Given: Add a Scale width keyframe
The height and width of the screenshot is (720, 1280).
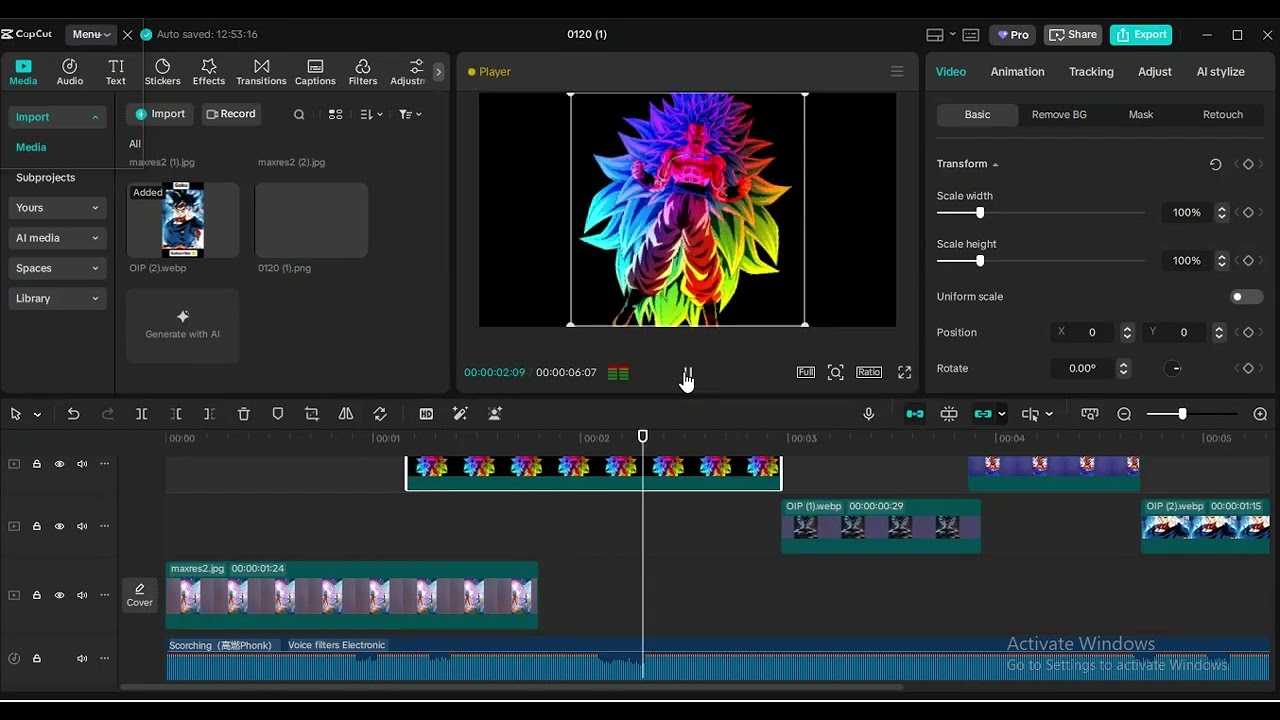Looking at the screenshot, I should [1248, 213].
